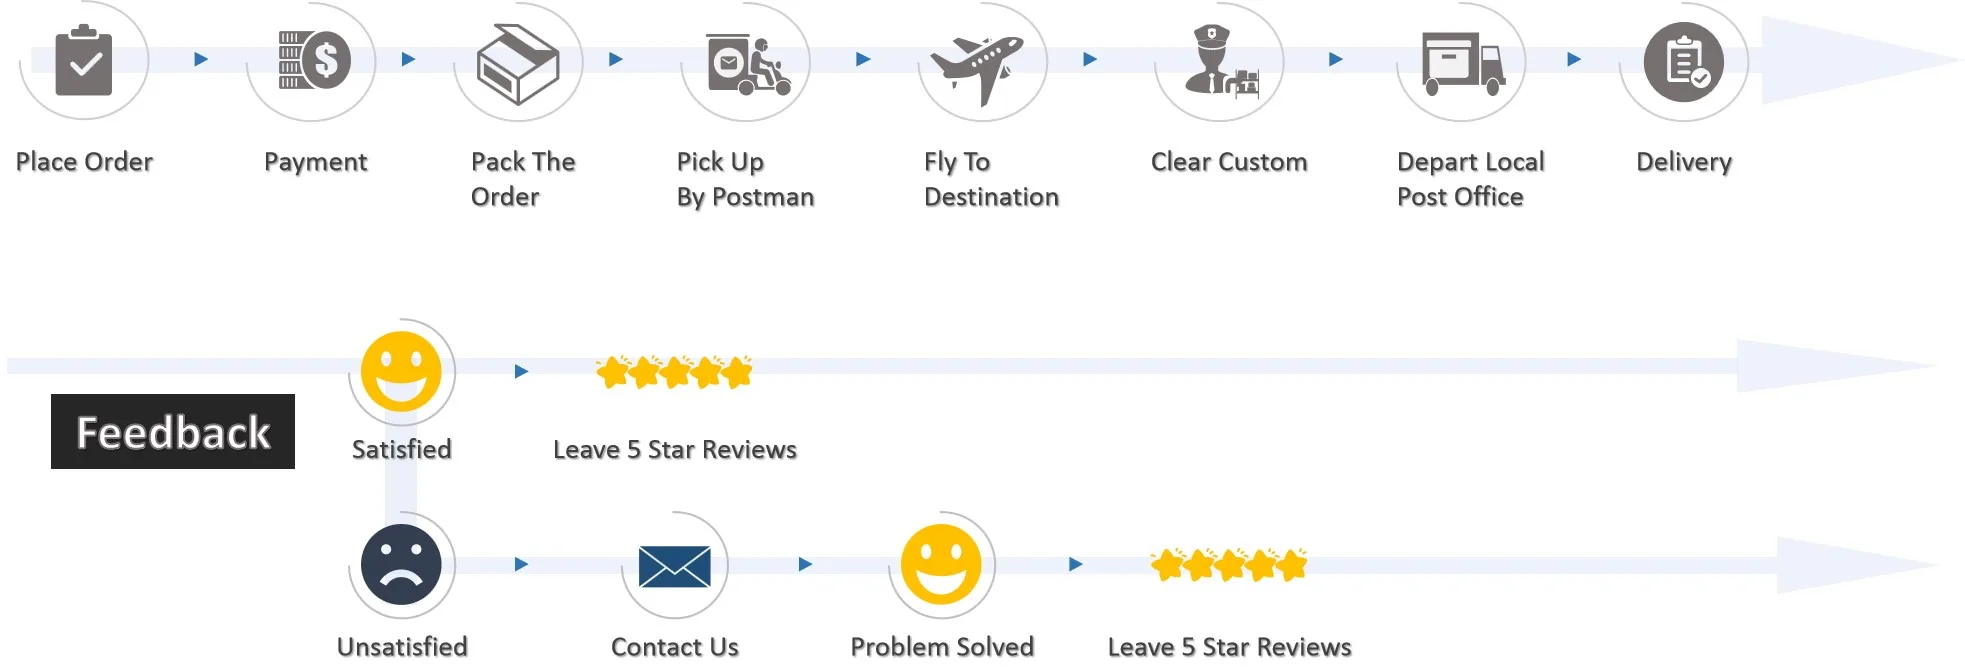Click the Contact Us text label
1965x671 pixels.
point(675,647)
